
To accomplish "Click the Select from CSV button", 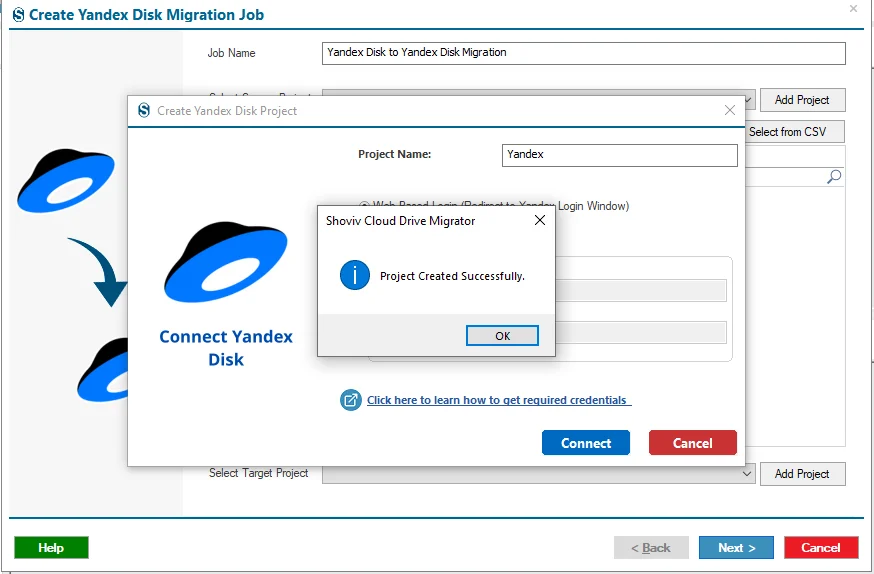I will 795,132.
